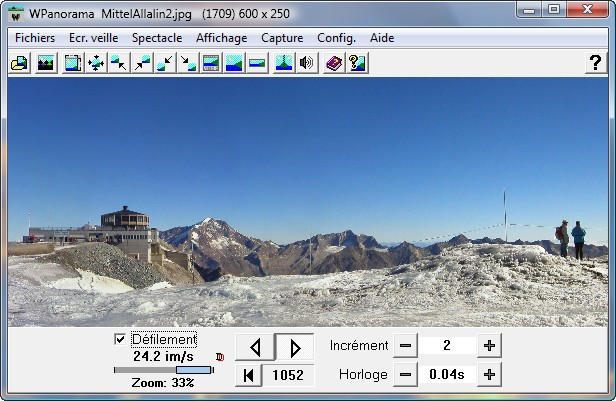Click the zoom slider handle
Viewport: 616px width, 401px height.
(x=194, y=370)
